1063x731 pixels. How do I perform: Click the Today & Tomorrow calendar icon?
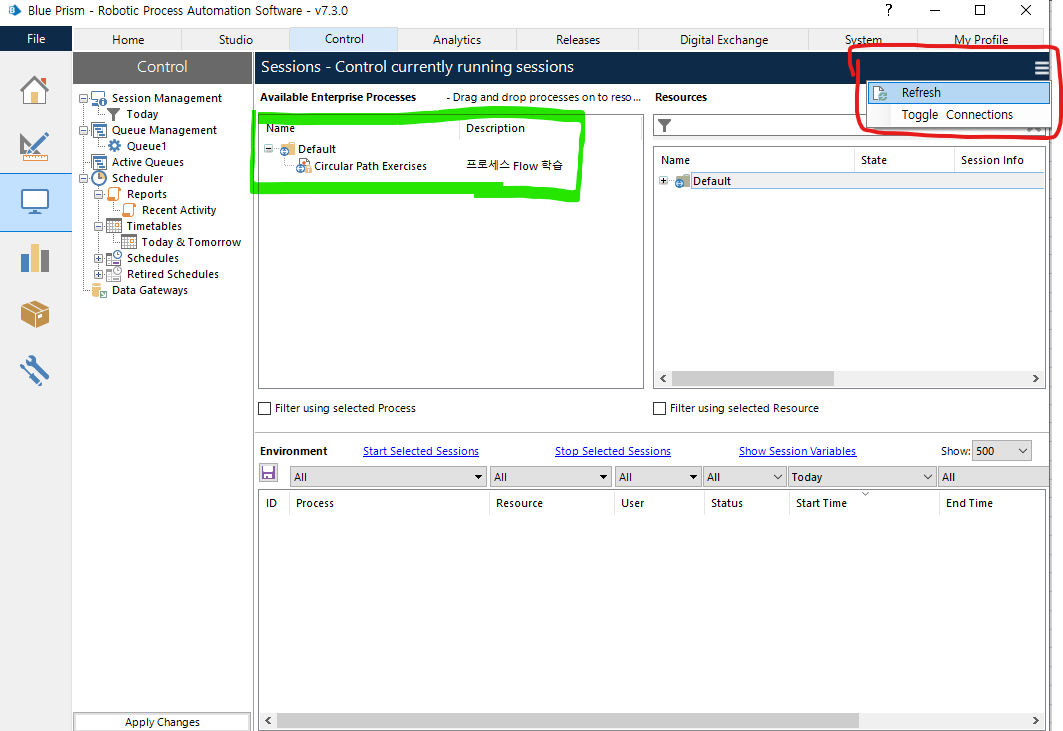(x=129, y=242)
